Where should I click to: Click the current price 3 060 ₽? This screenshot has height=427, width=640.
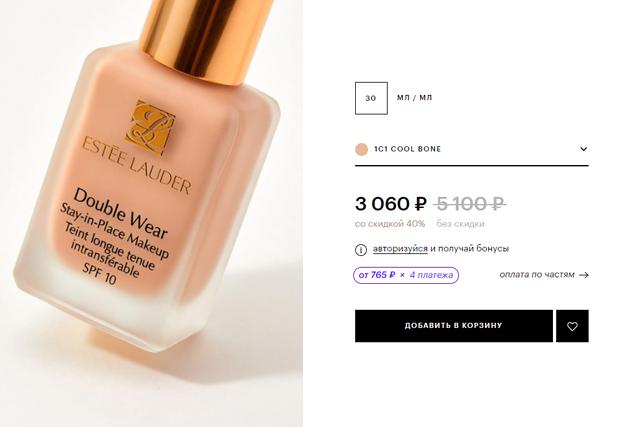pos(391,204)
